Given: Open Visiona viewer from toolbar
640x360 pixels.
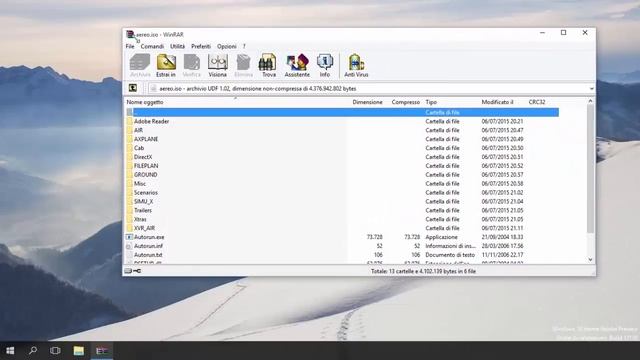Looking at the screenshot, I should coord(218,65).
